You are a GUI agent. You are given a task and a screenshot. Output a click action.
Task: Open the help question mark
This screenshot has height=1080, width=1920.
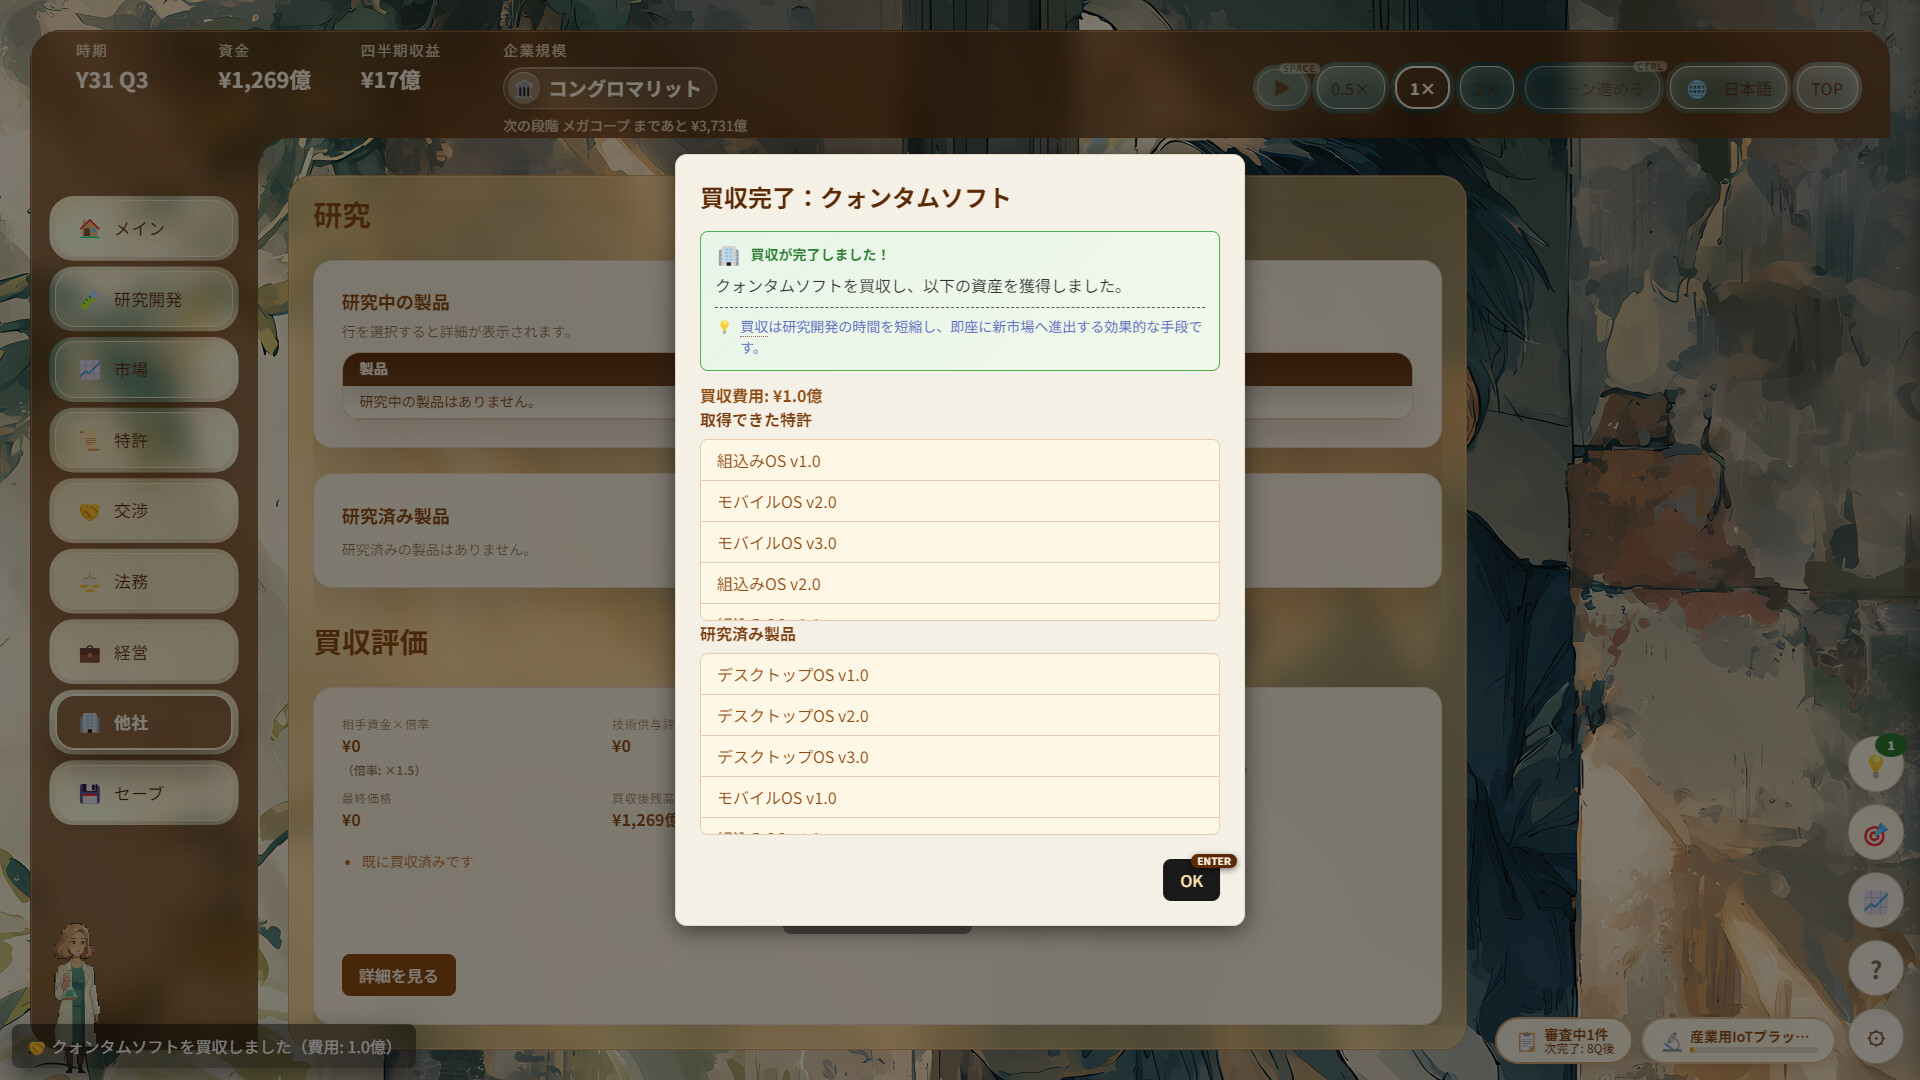[x=1876, y=968]
